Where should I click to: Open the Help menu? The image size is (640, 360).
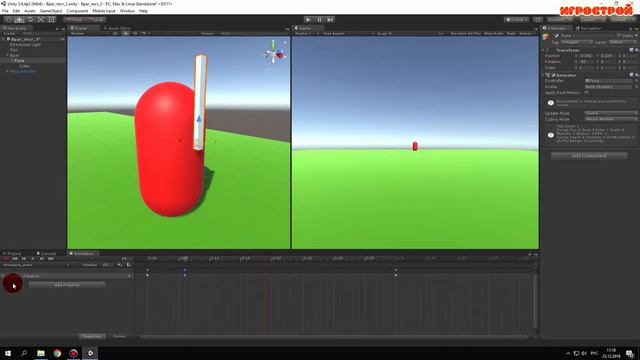pyautogui.click(x=143, y=11)
